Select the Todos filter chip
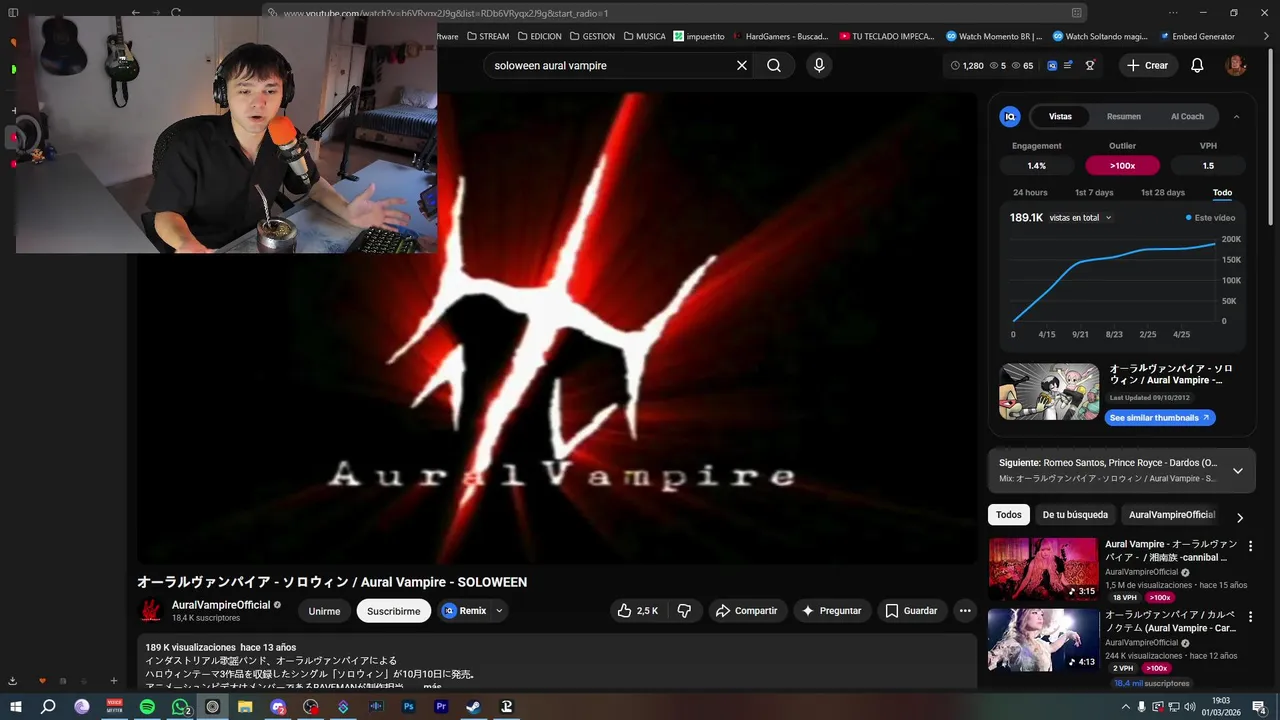 pyautogui.click(x=1009, y=515)
